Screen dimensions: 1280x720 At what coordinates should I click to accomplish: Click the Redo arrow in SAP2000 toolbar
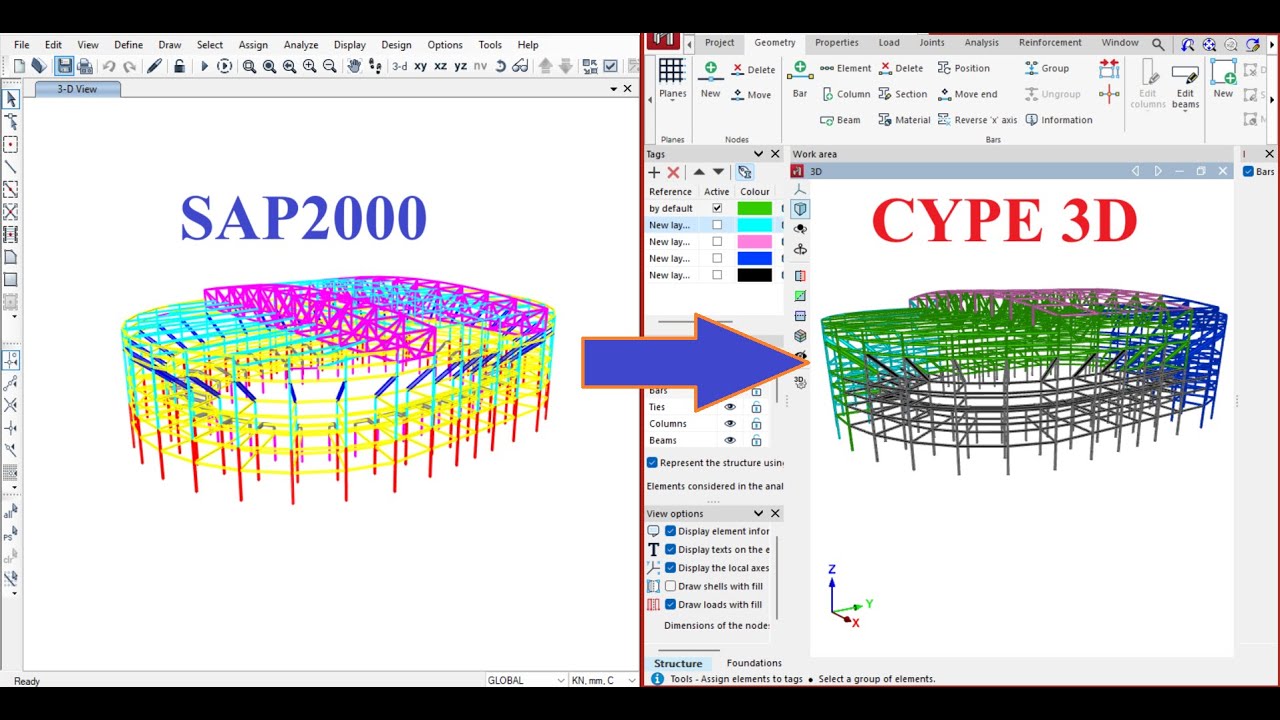click(x=129, y=66)
